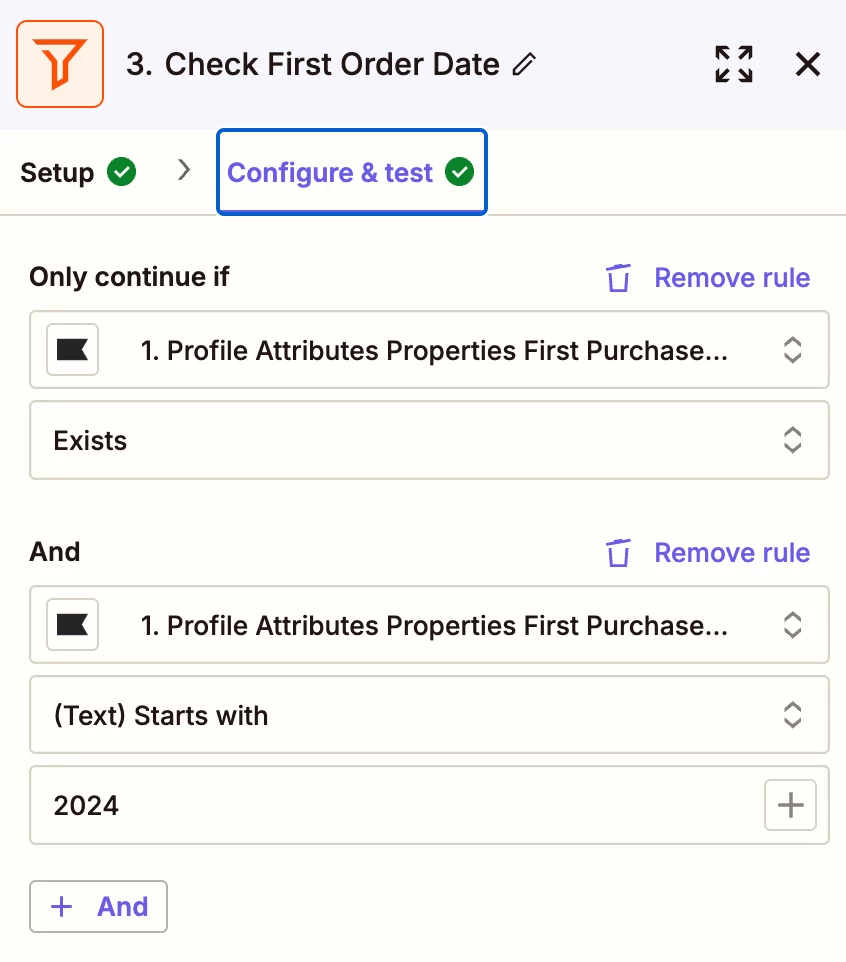Open first Profile Attributes field dropdown
The image size is (846, 962).
tap(429, 350)
